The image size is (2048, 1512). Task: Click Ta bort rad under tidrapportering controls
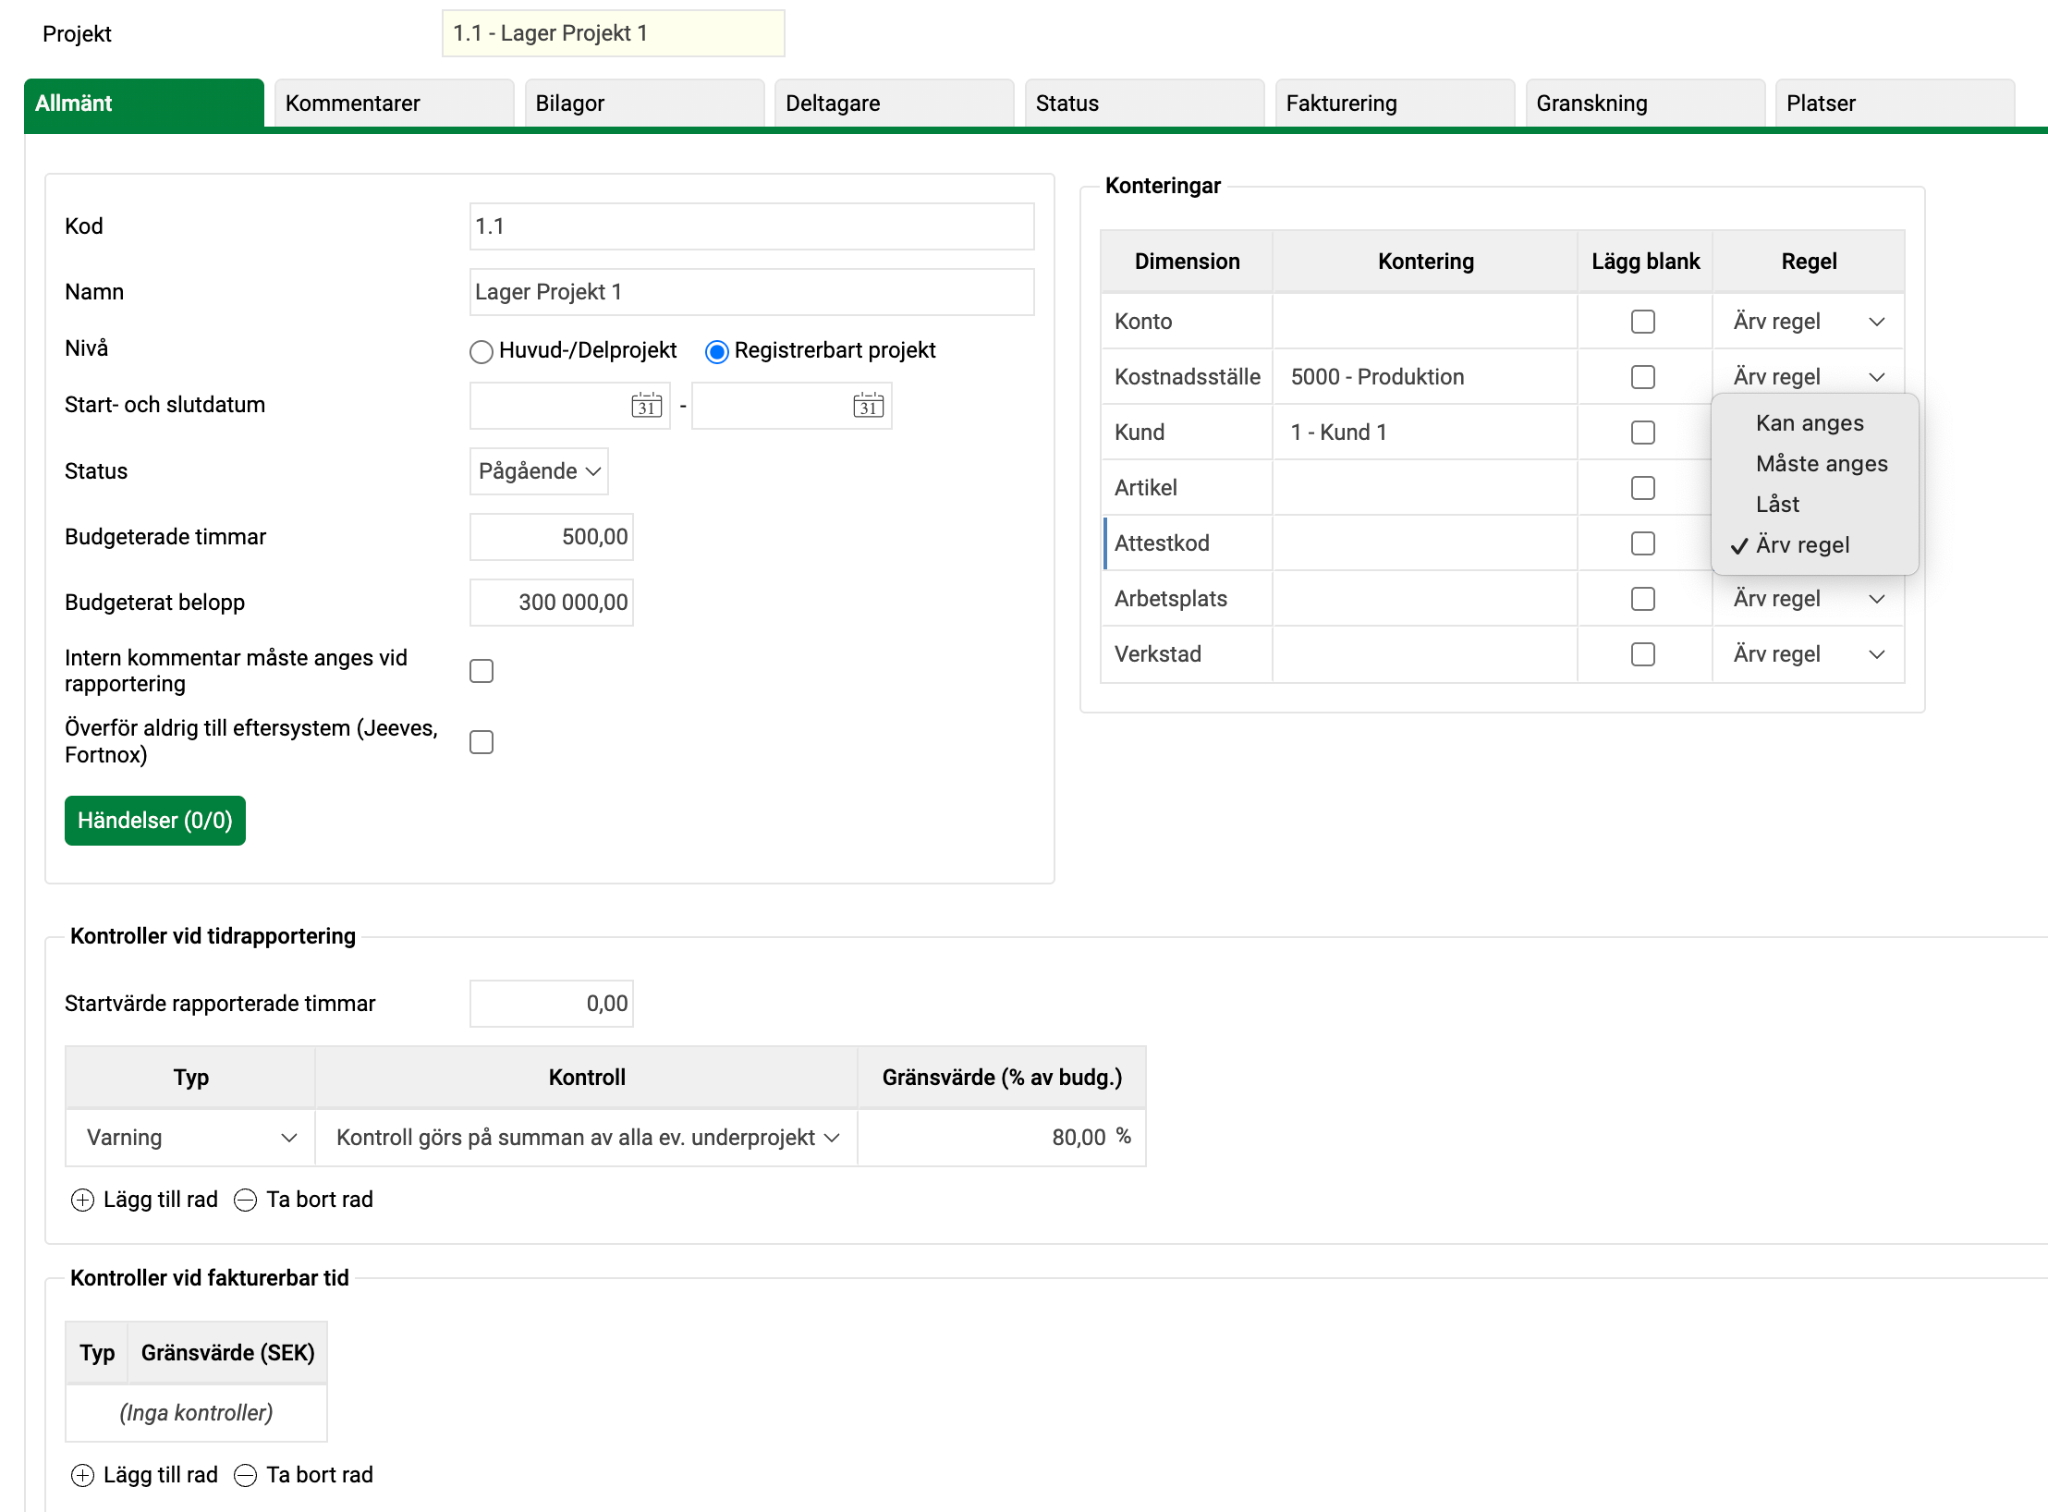pos(304,1200)
